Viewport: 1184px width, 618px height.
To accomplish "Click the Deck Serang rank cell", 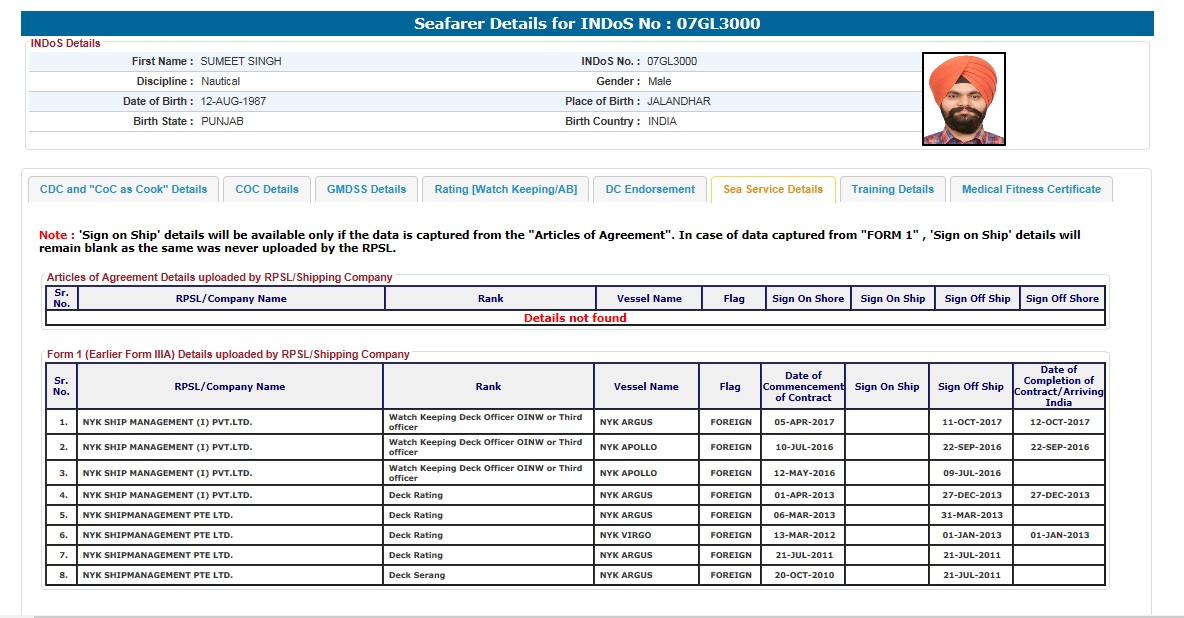I will 417,575.
